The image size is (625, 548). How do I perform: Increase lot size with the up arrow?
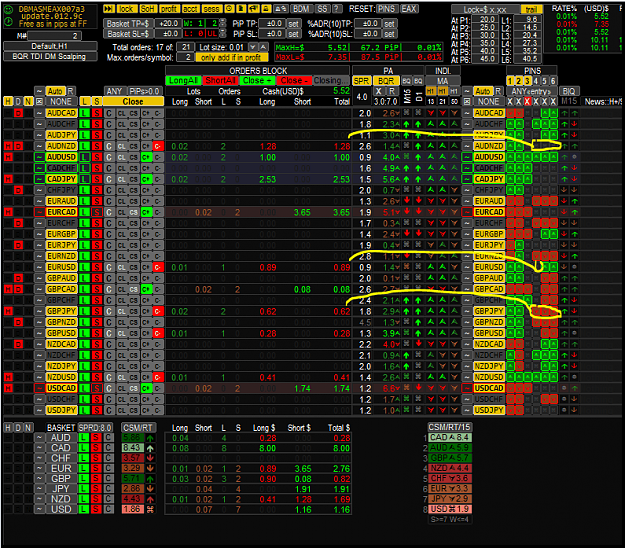pyautogui.click(x=263, y=47)
